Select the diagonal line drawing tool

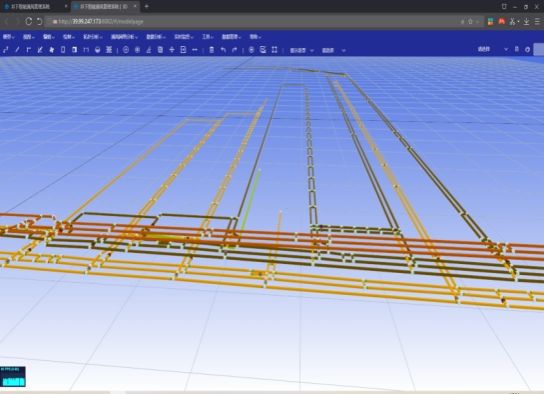coord(17,50)
